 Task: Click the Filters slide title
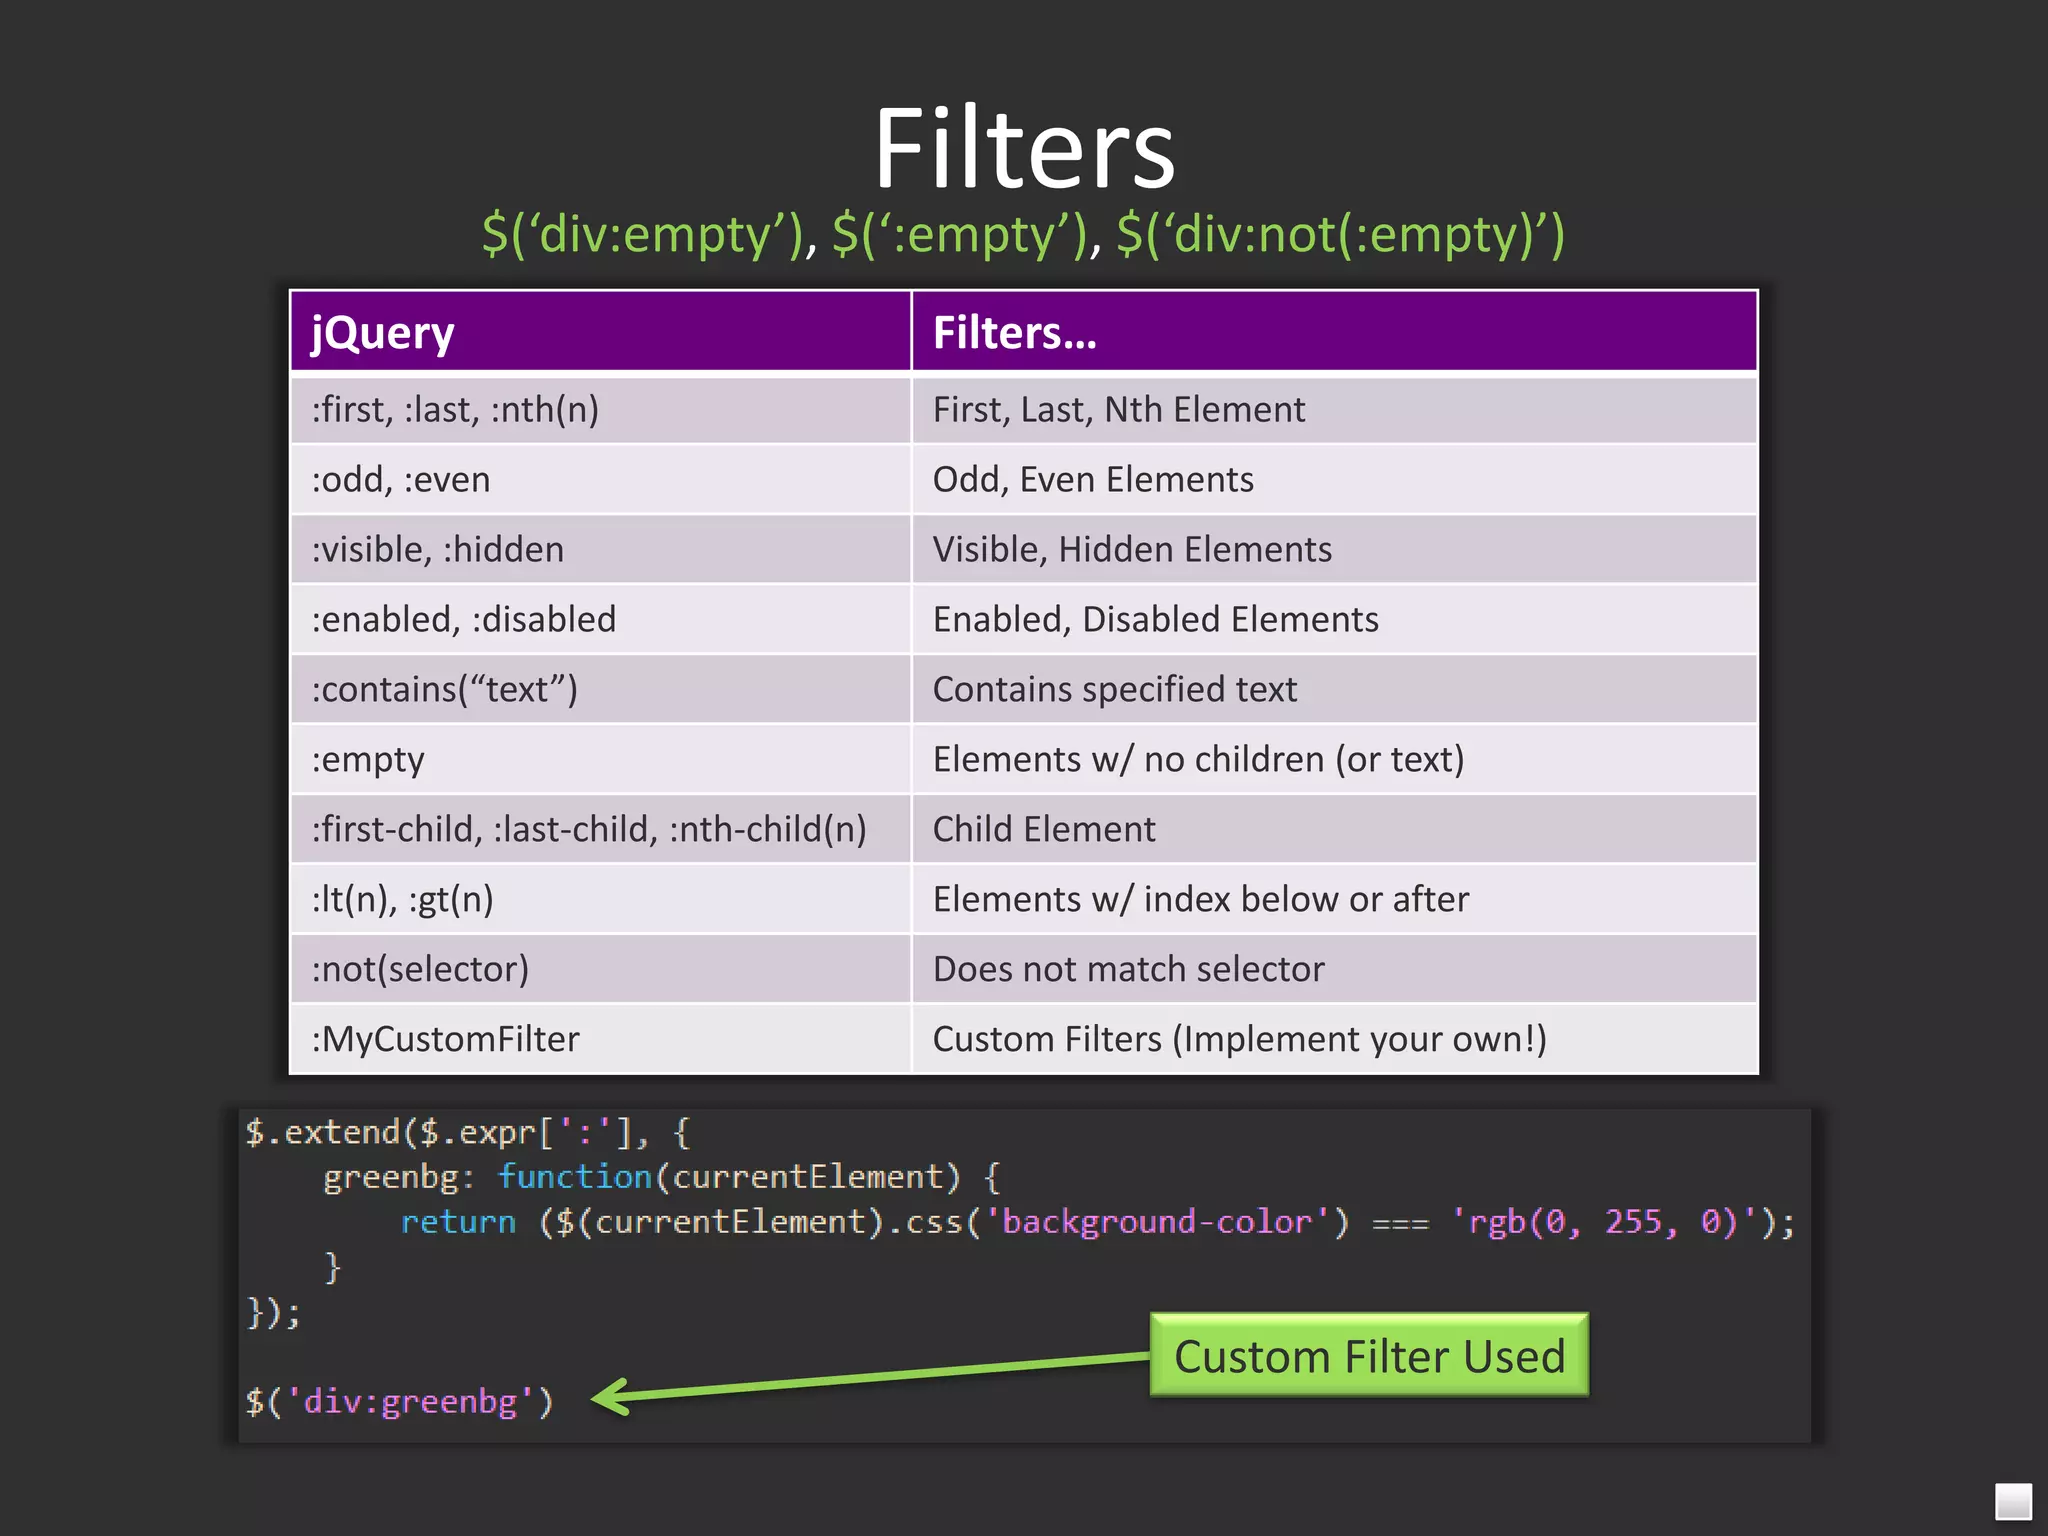tap(1024, 150)
